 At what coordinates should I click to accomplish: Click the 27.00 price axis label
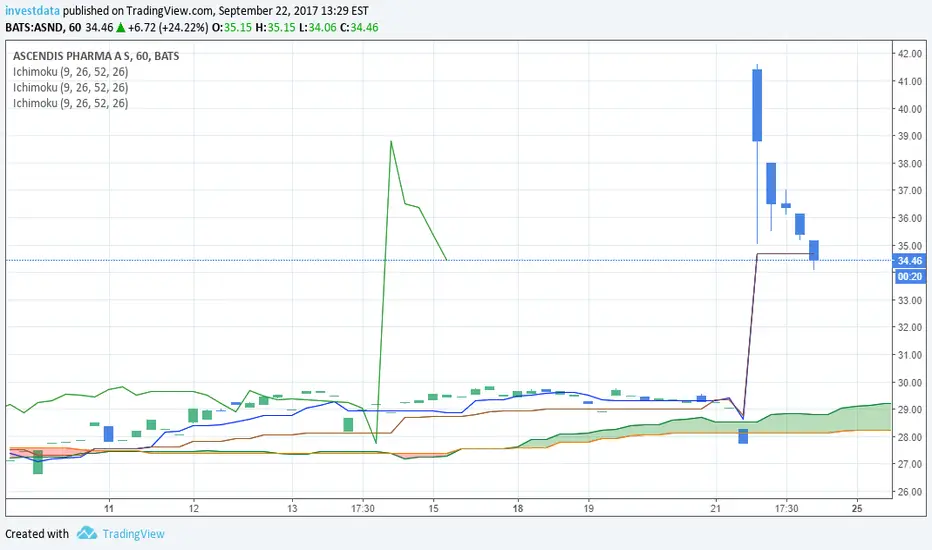coord(909,464)
